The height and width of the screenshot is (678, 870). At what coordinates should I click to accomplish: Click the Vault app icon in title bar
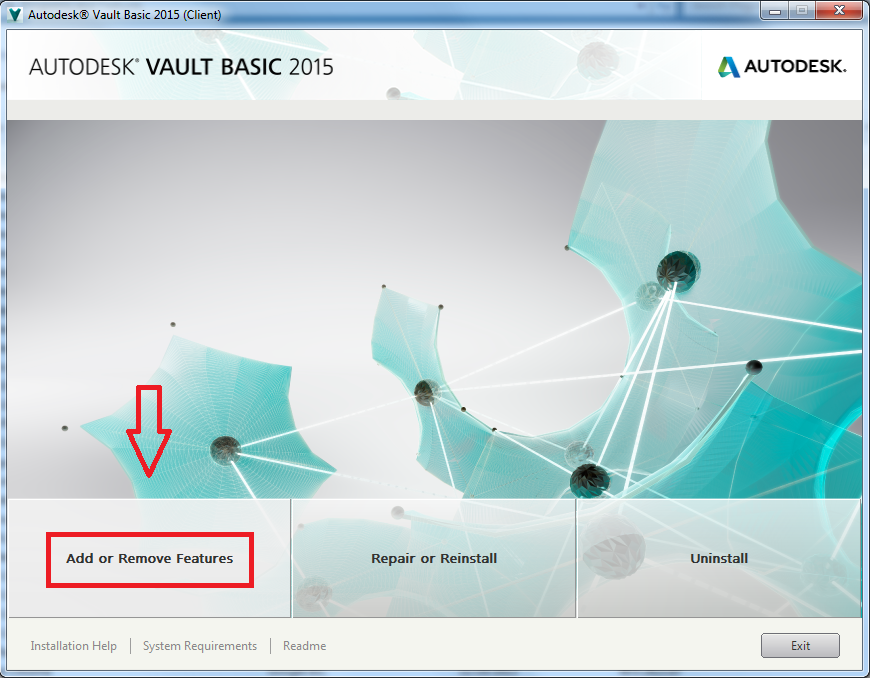coord(15,14)
